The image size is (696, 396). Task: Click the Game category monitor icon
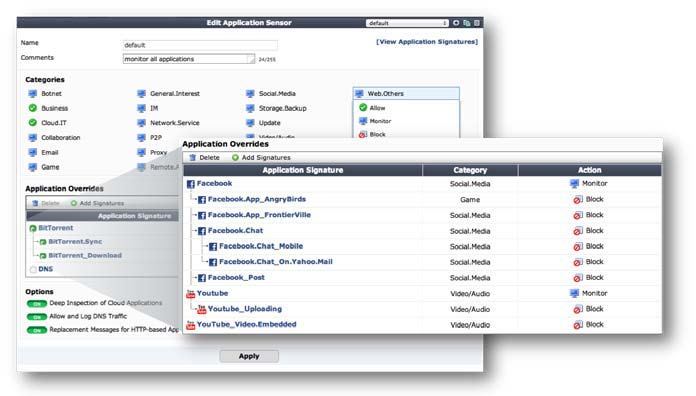[32, 167]
